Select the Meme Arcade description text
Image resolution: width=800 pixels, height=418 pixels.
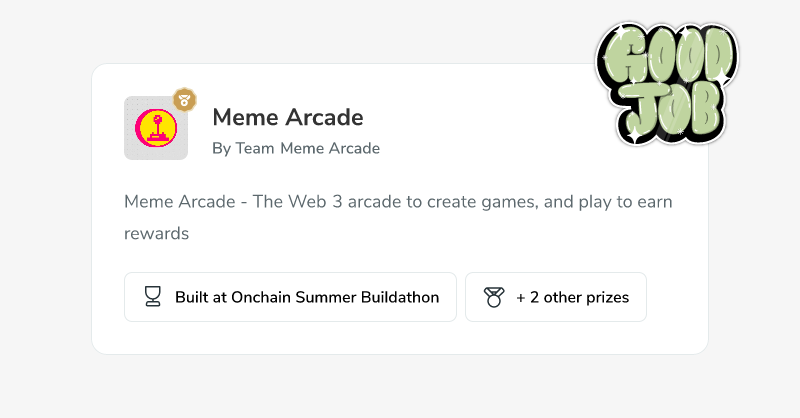(x=398, y=217)
